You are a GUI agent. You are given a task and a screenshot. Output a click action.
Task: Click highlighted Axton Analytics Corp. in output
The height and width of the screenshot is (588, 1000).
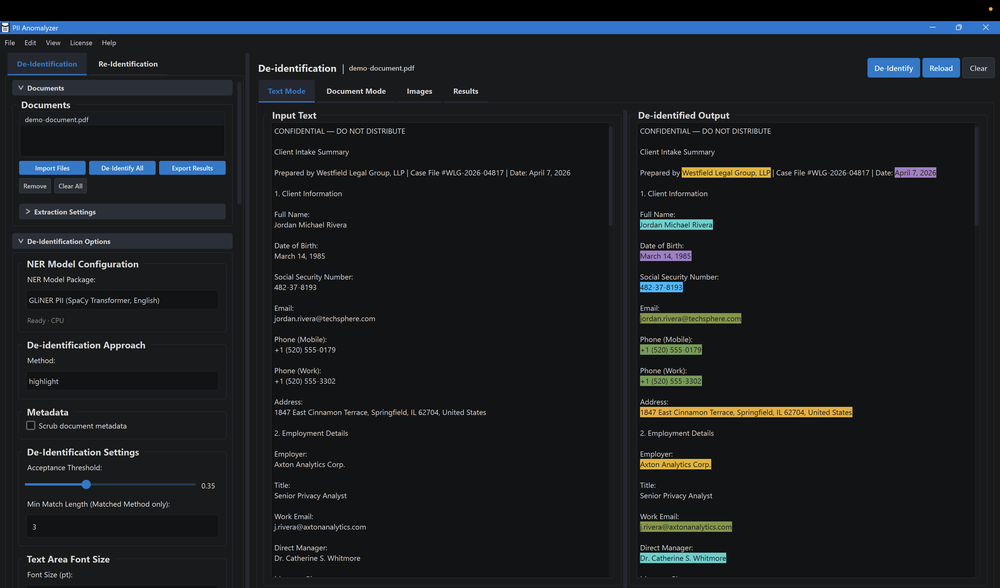[675, 465]
